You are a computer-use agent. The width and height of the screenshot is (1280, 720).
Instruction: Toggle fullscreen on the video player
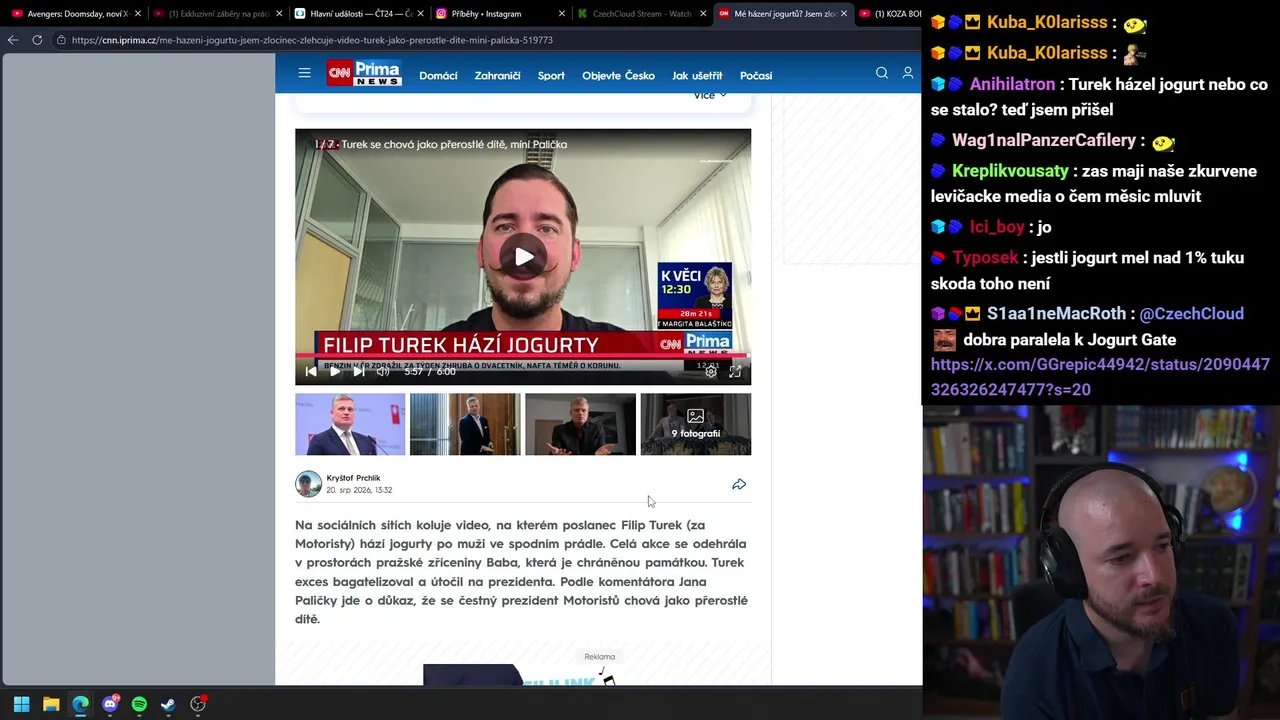pos(735,372)
